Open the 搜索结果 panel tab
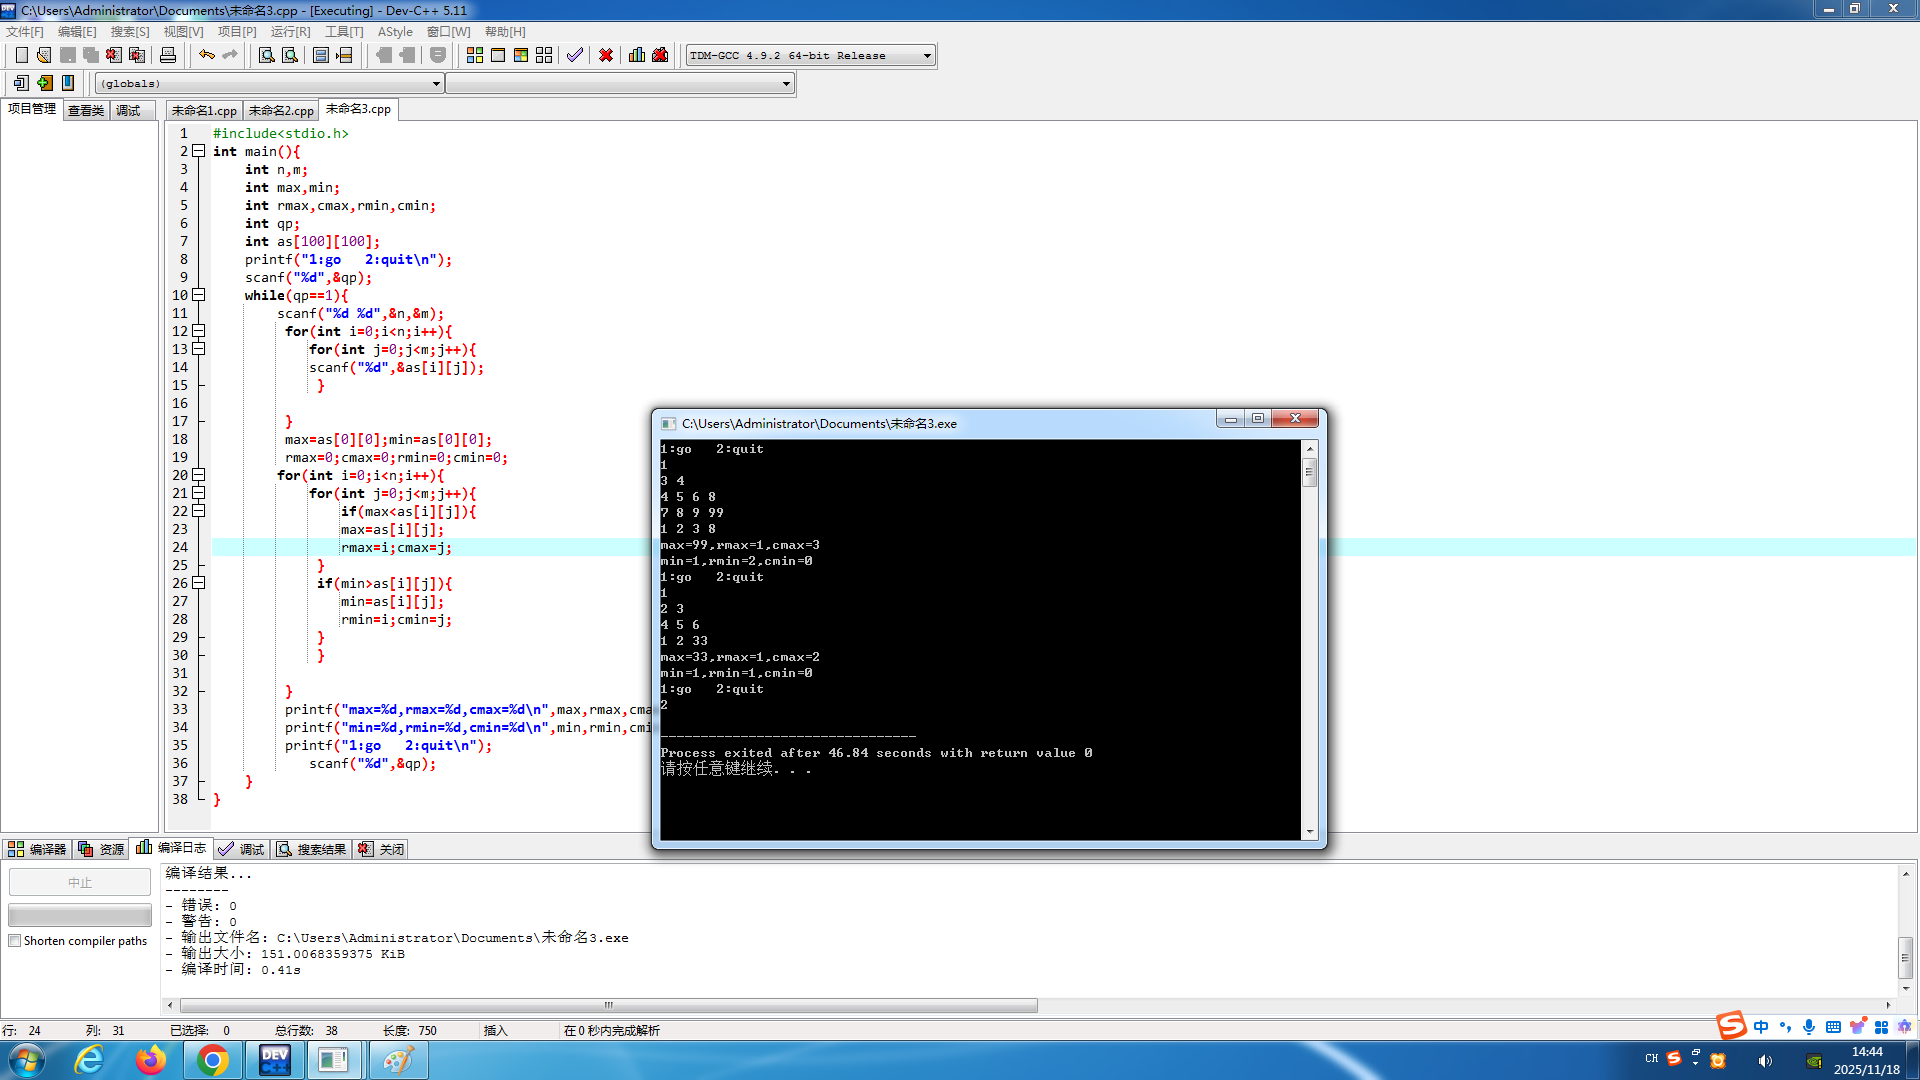Screen dimensions: 1920x1080 [311, 849]
